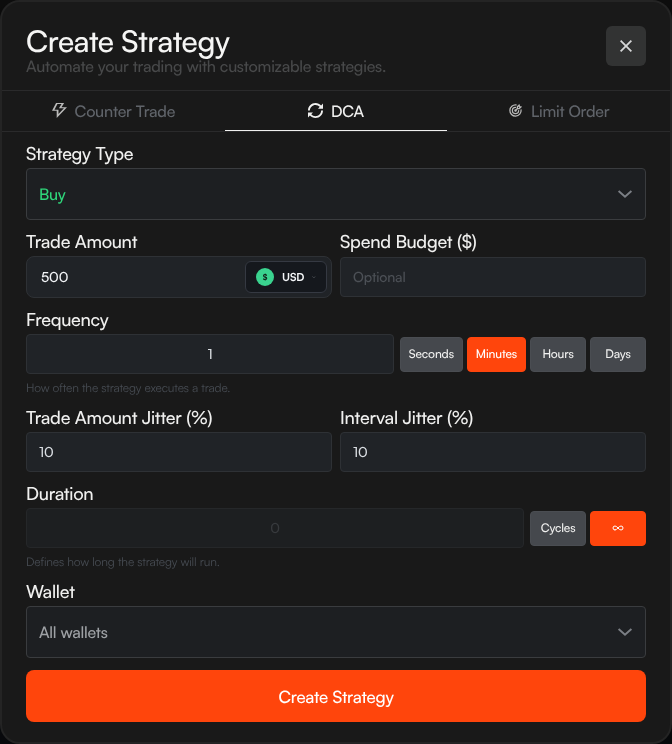
Task: Click the DCA refresh arrows icon
Action: (315, 111)
